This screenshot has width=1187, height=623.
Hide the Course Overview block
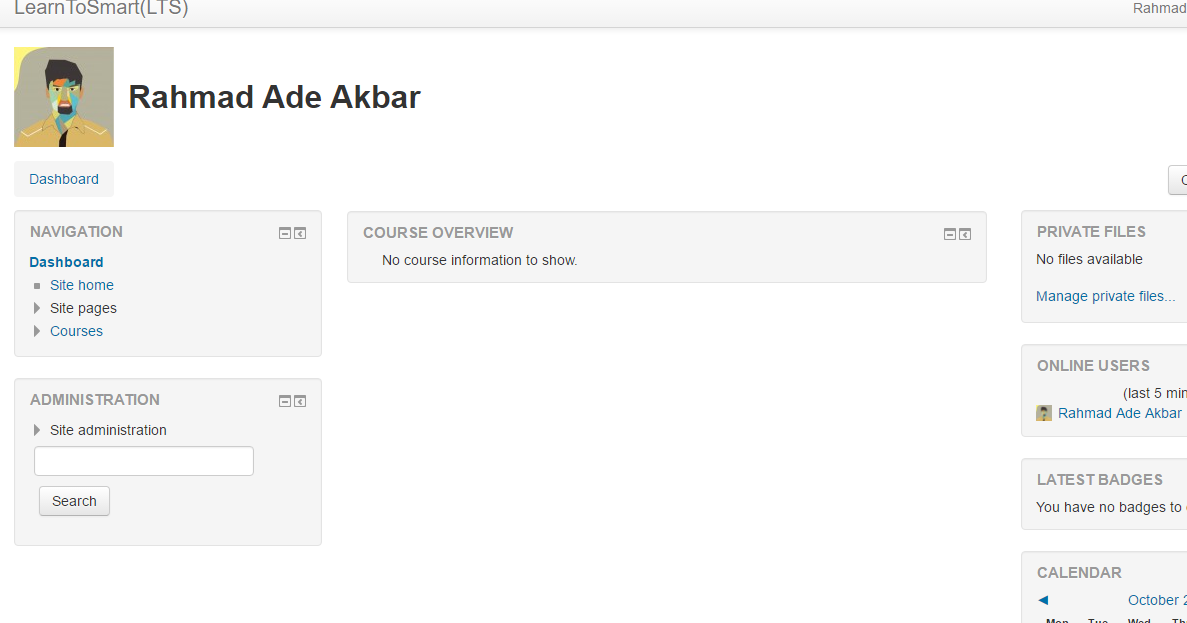click(x=949, y=235)
